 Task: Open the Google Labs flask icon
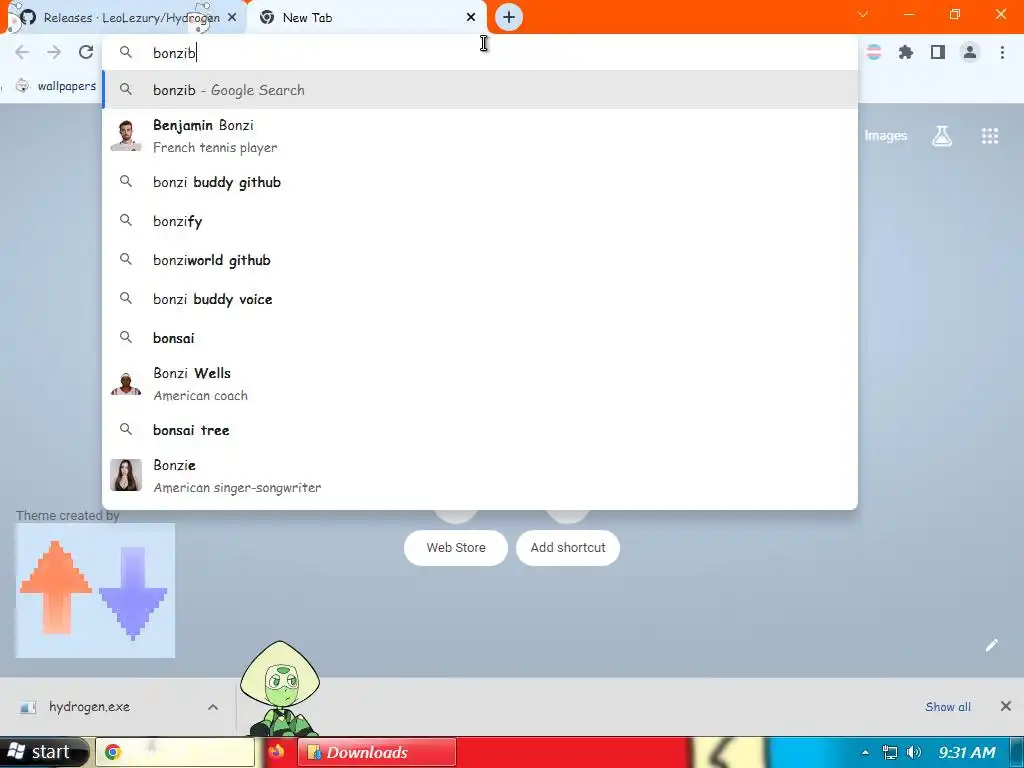point(942,136)
